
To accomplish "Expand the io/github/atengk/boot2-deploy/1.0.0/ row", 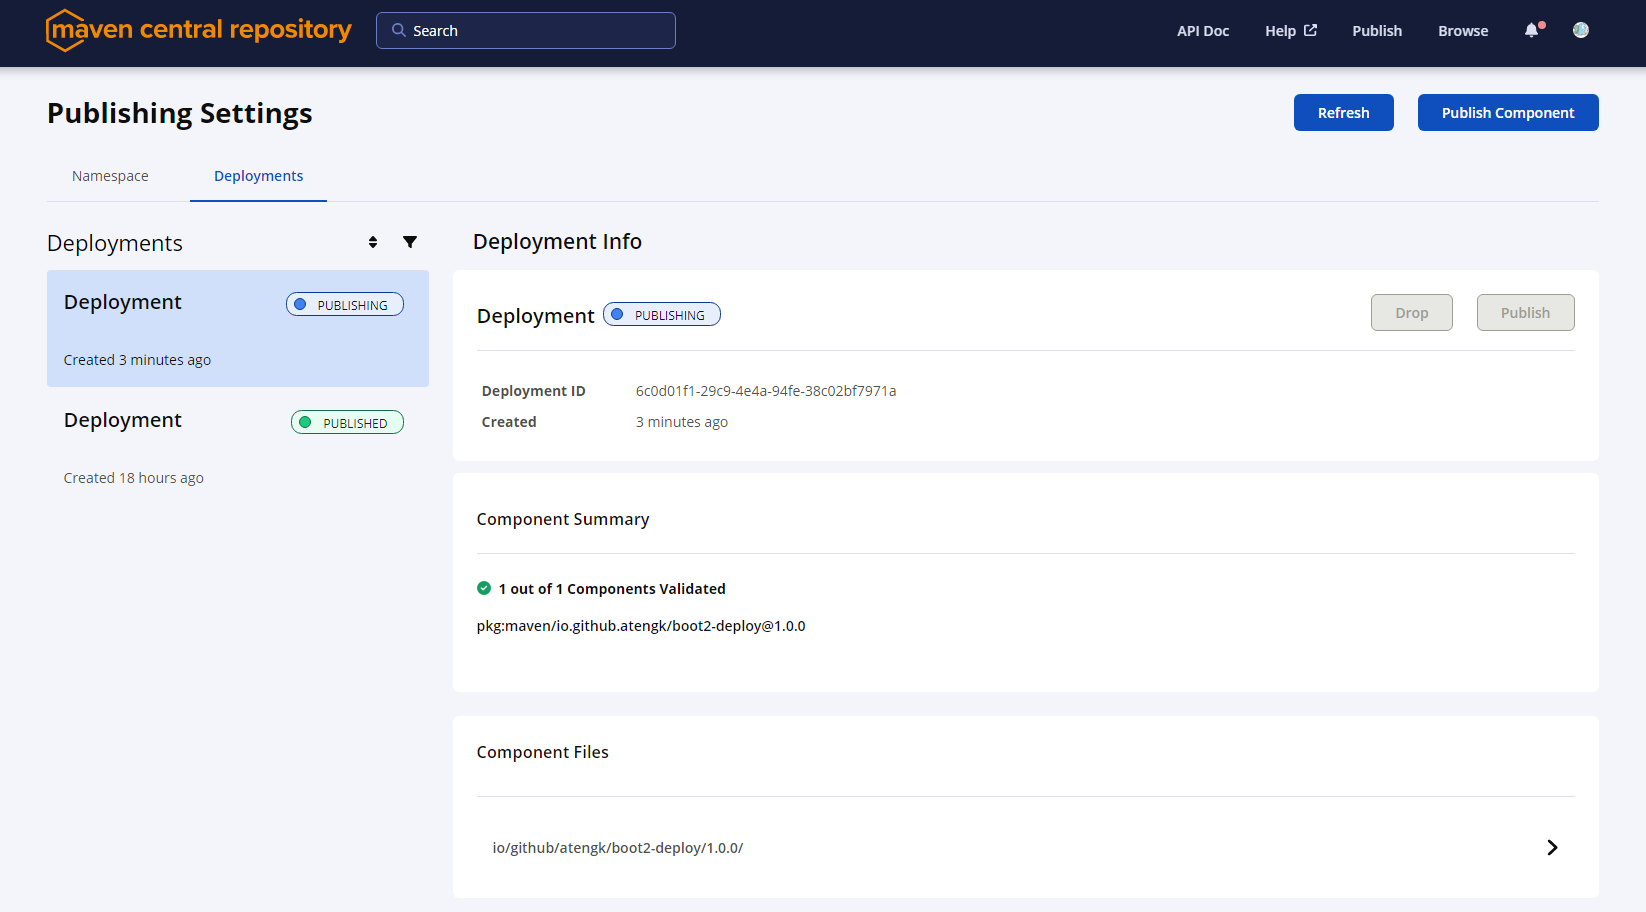I will [618, 848].
